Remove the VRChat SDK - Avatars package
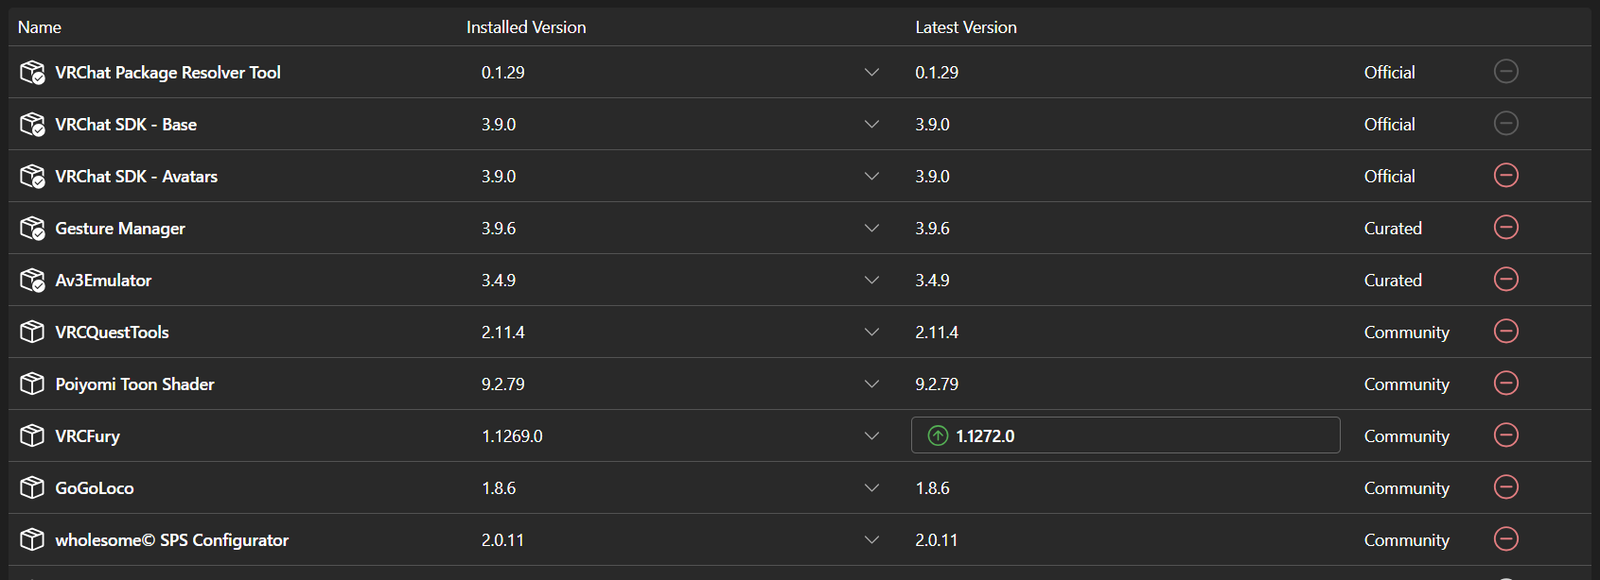1600x580 pixels. click(x=1506, y=176)
